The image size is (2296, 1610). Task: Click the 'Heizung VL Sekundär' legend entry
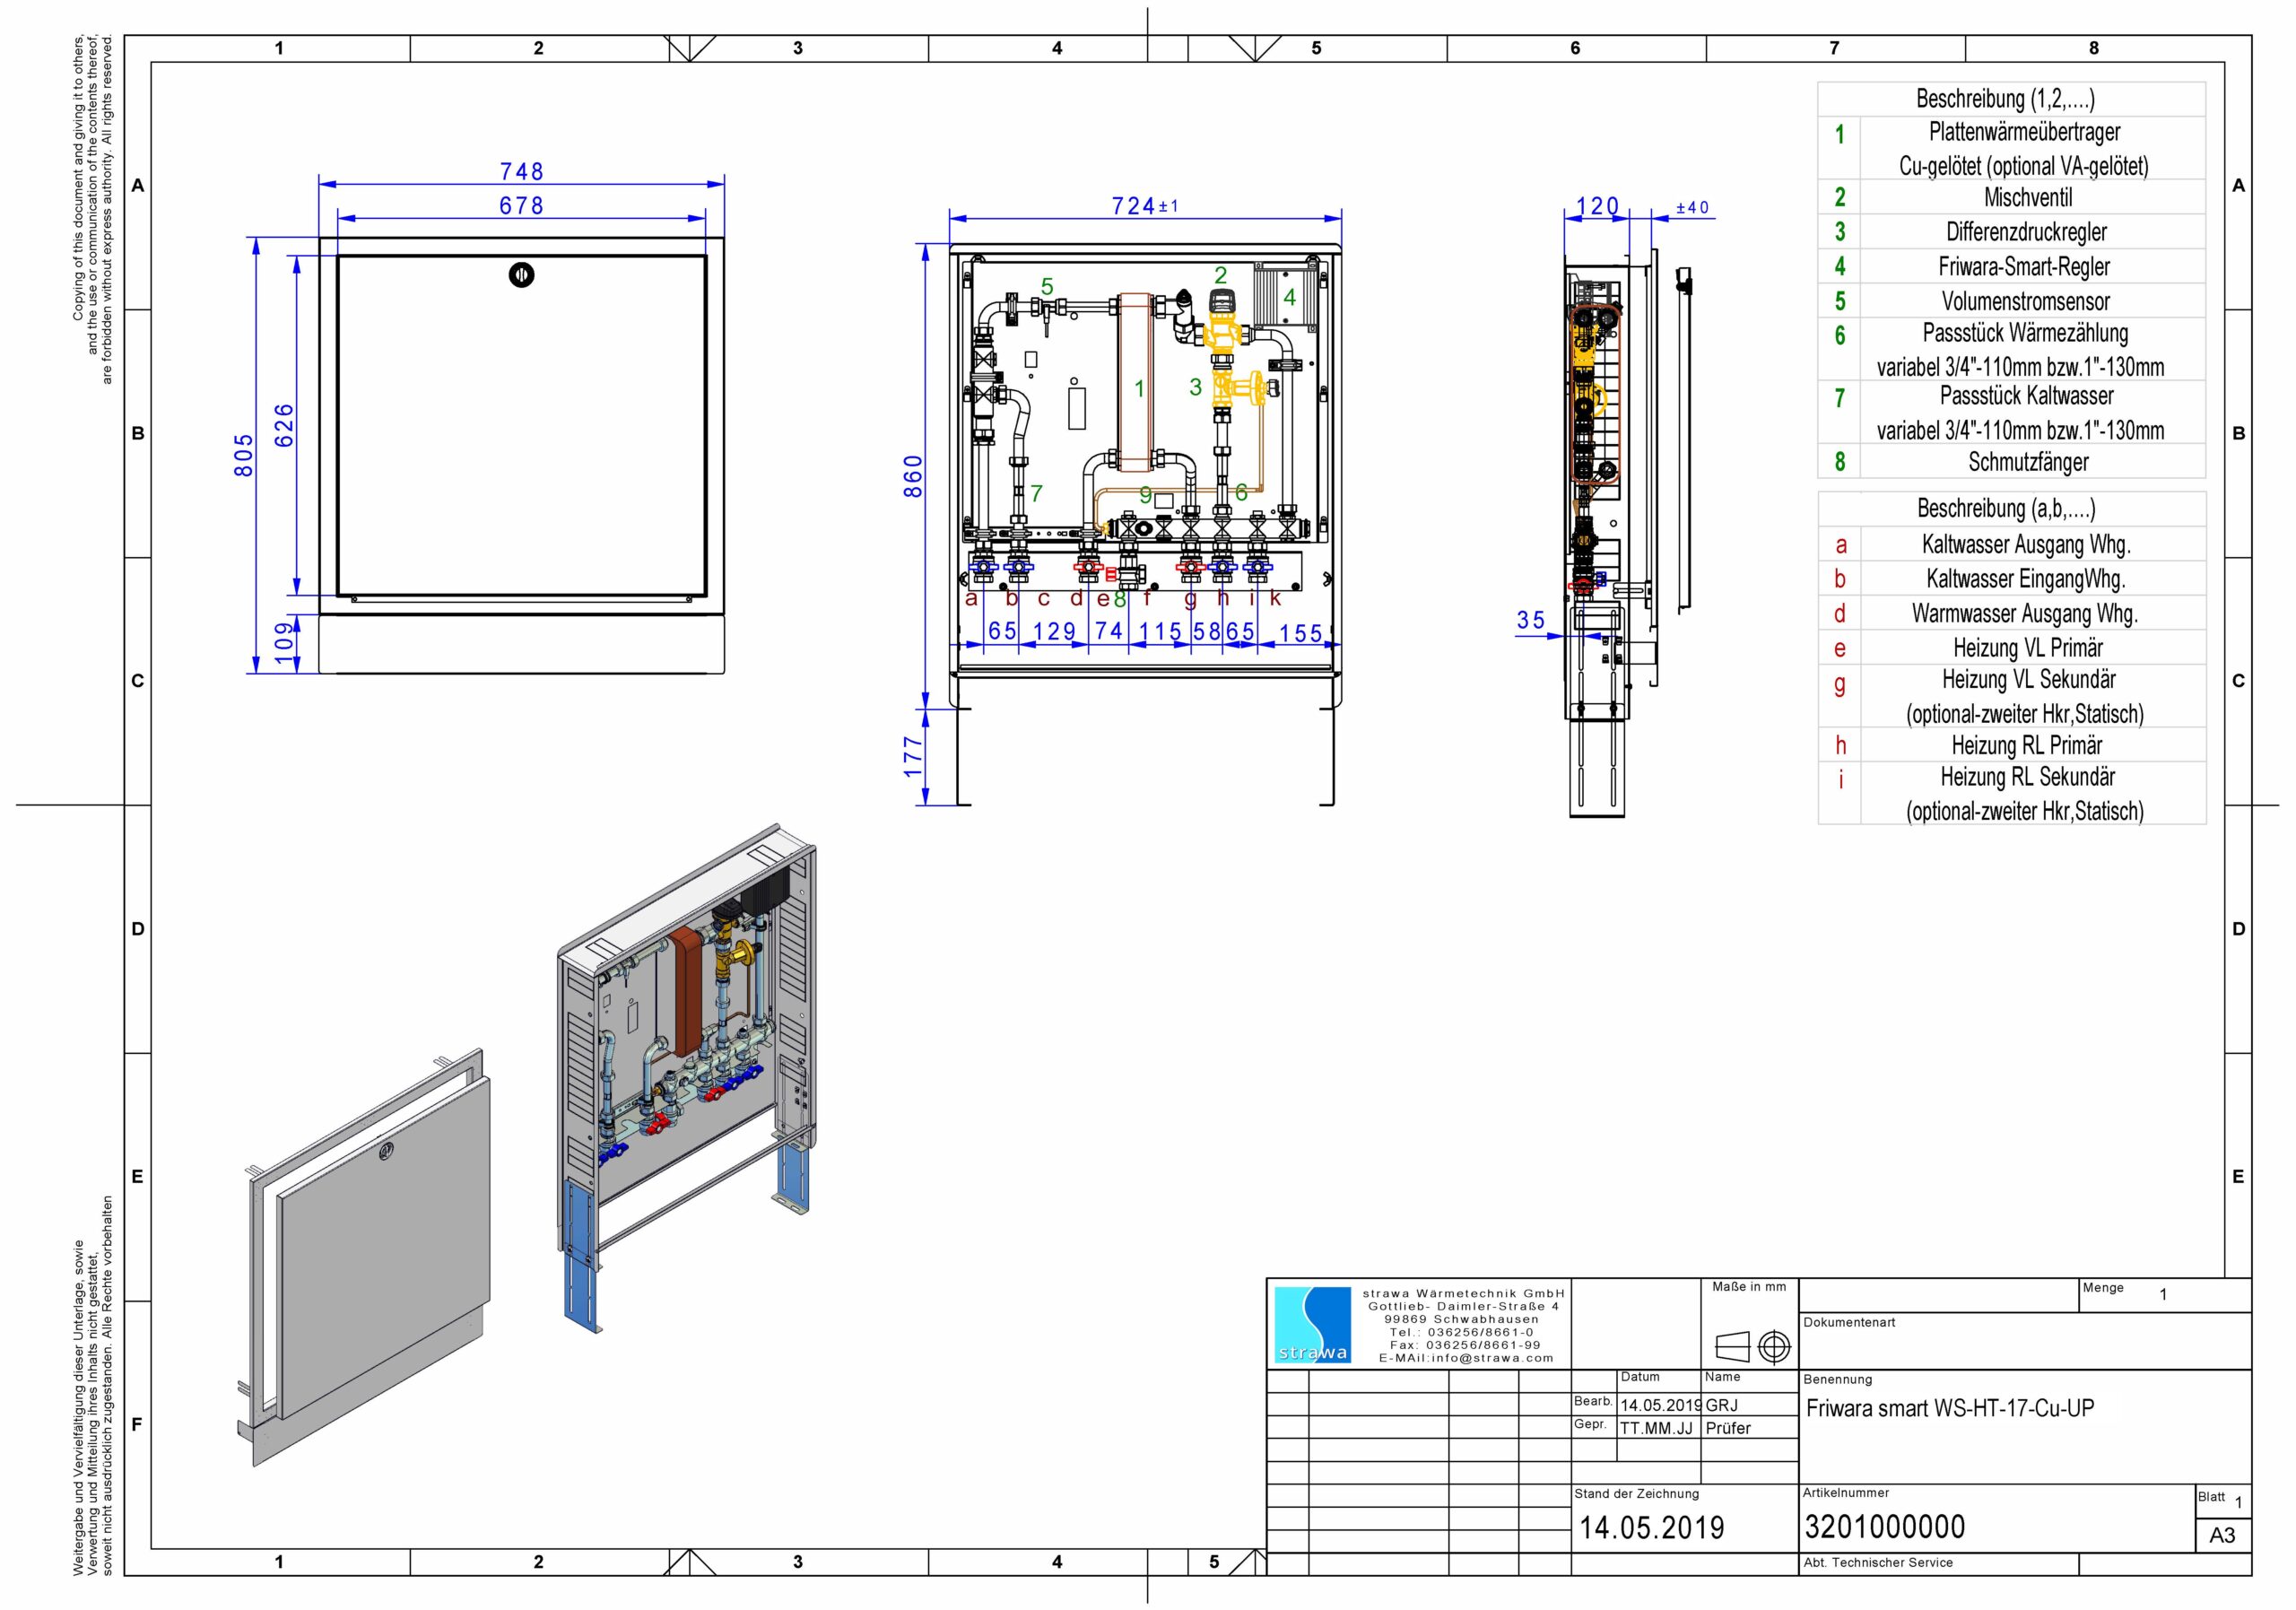2029,680
